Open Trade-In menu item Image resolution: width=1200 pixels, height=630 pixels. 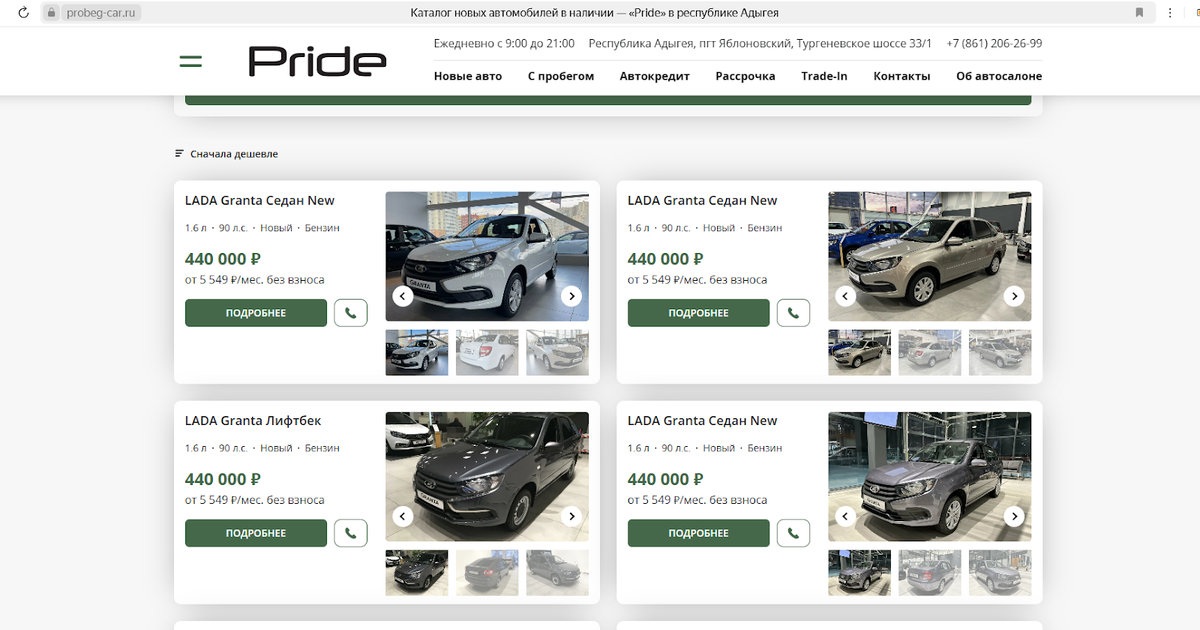point(824,76)
